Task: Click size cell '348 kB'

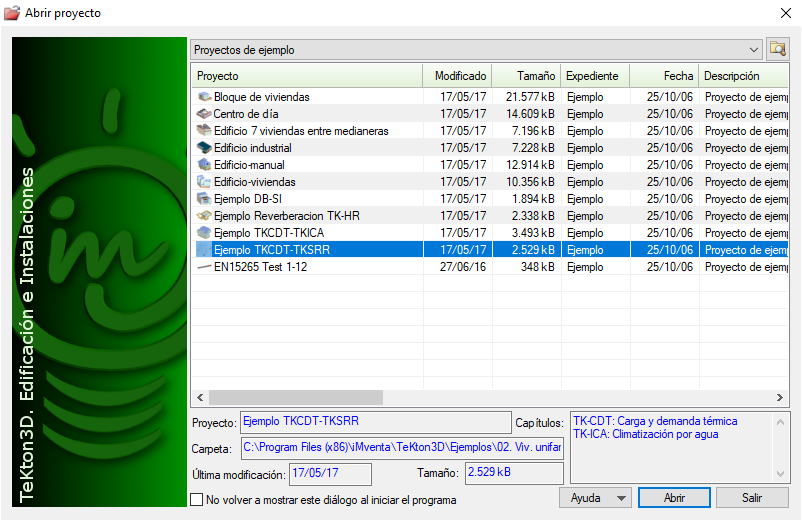Action: click(x=538, y=267)
